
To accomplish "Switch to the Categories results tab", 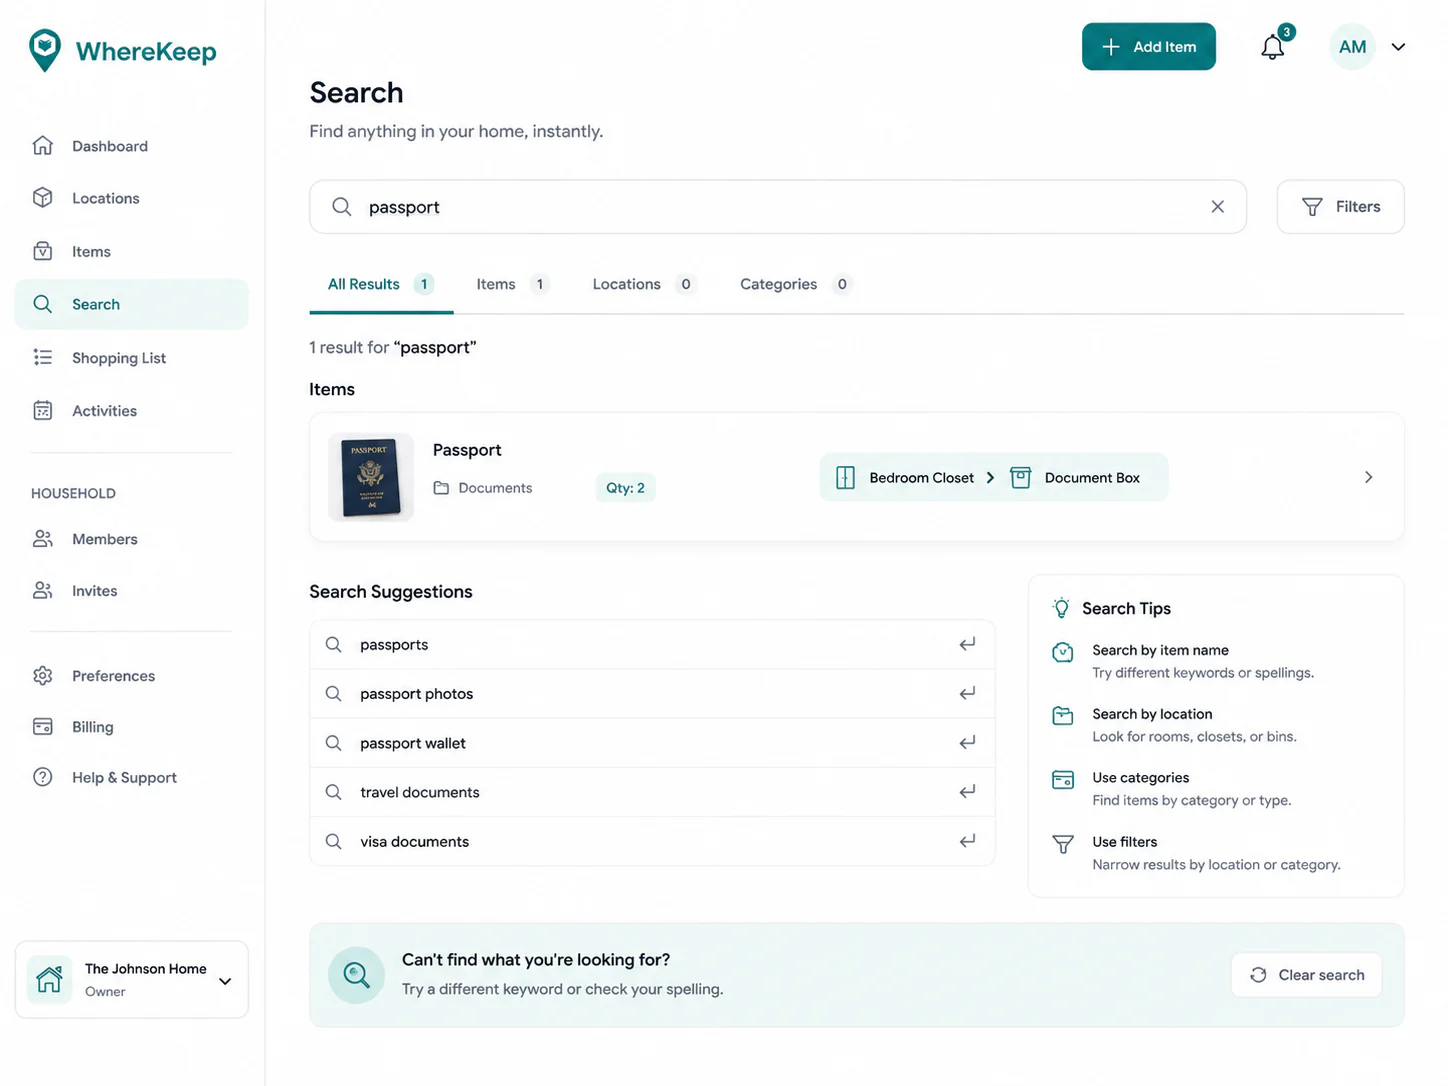I will [x=795, y=285].
